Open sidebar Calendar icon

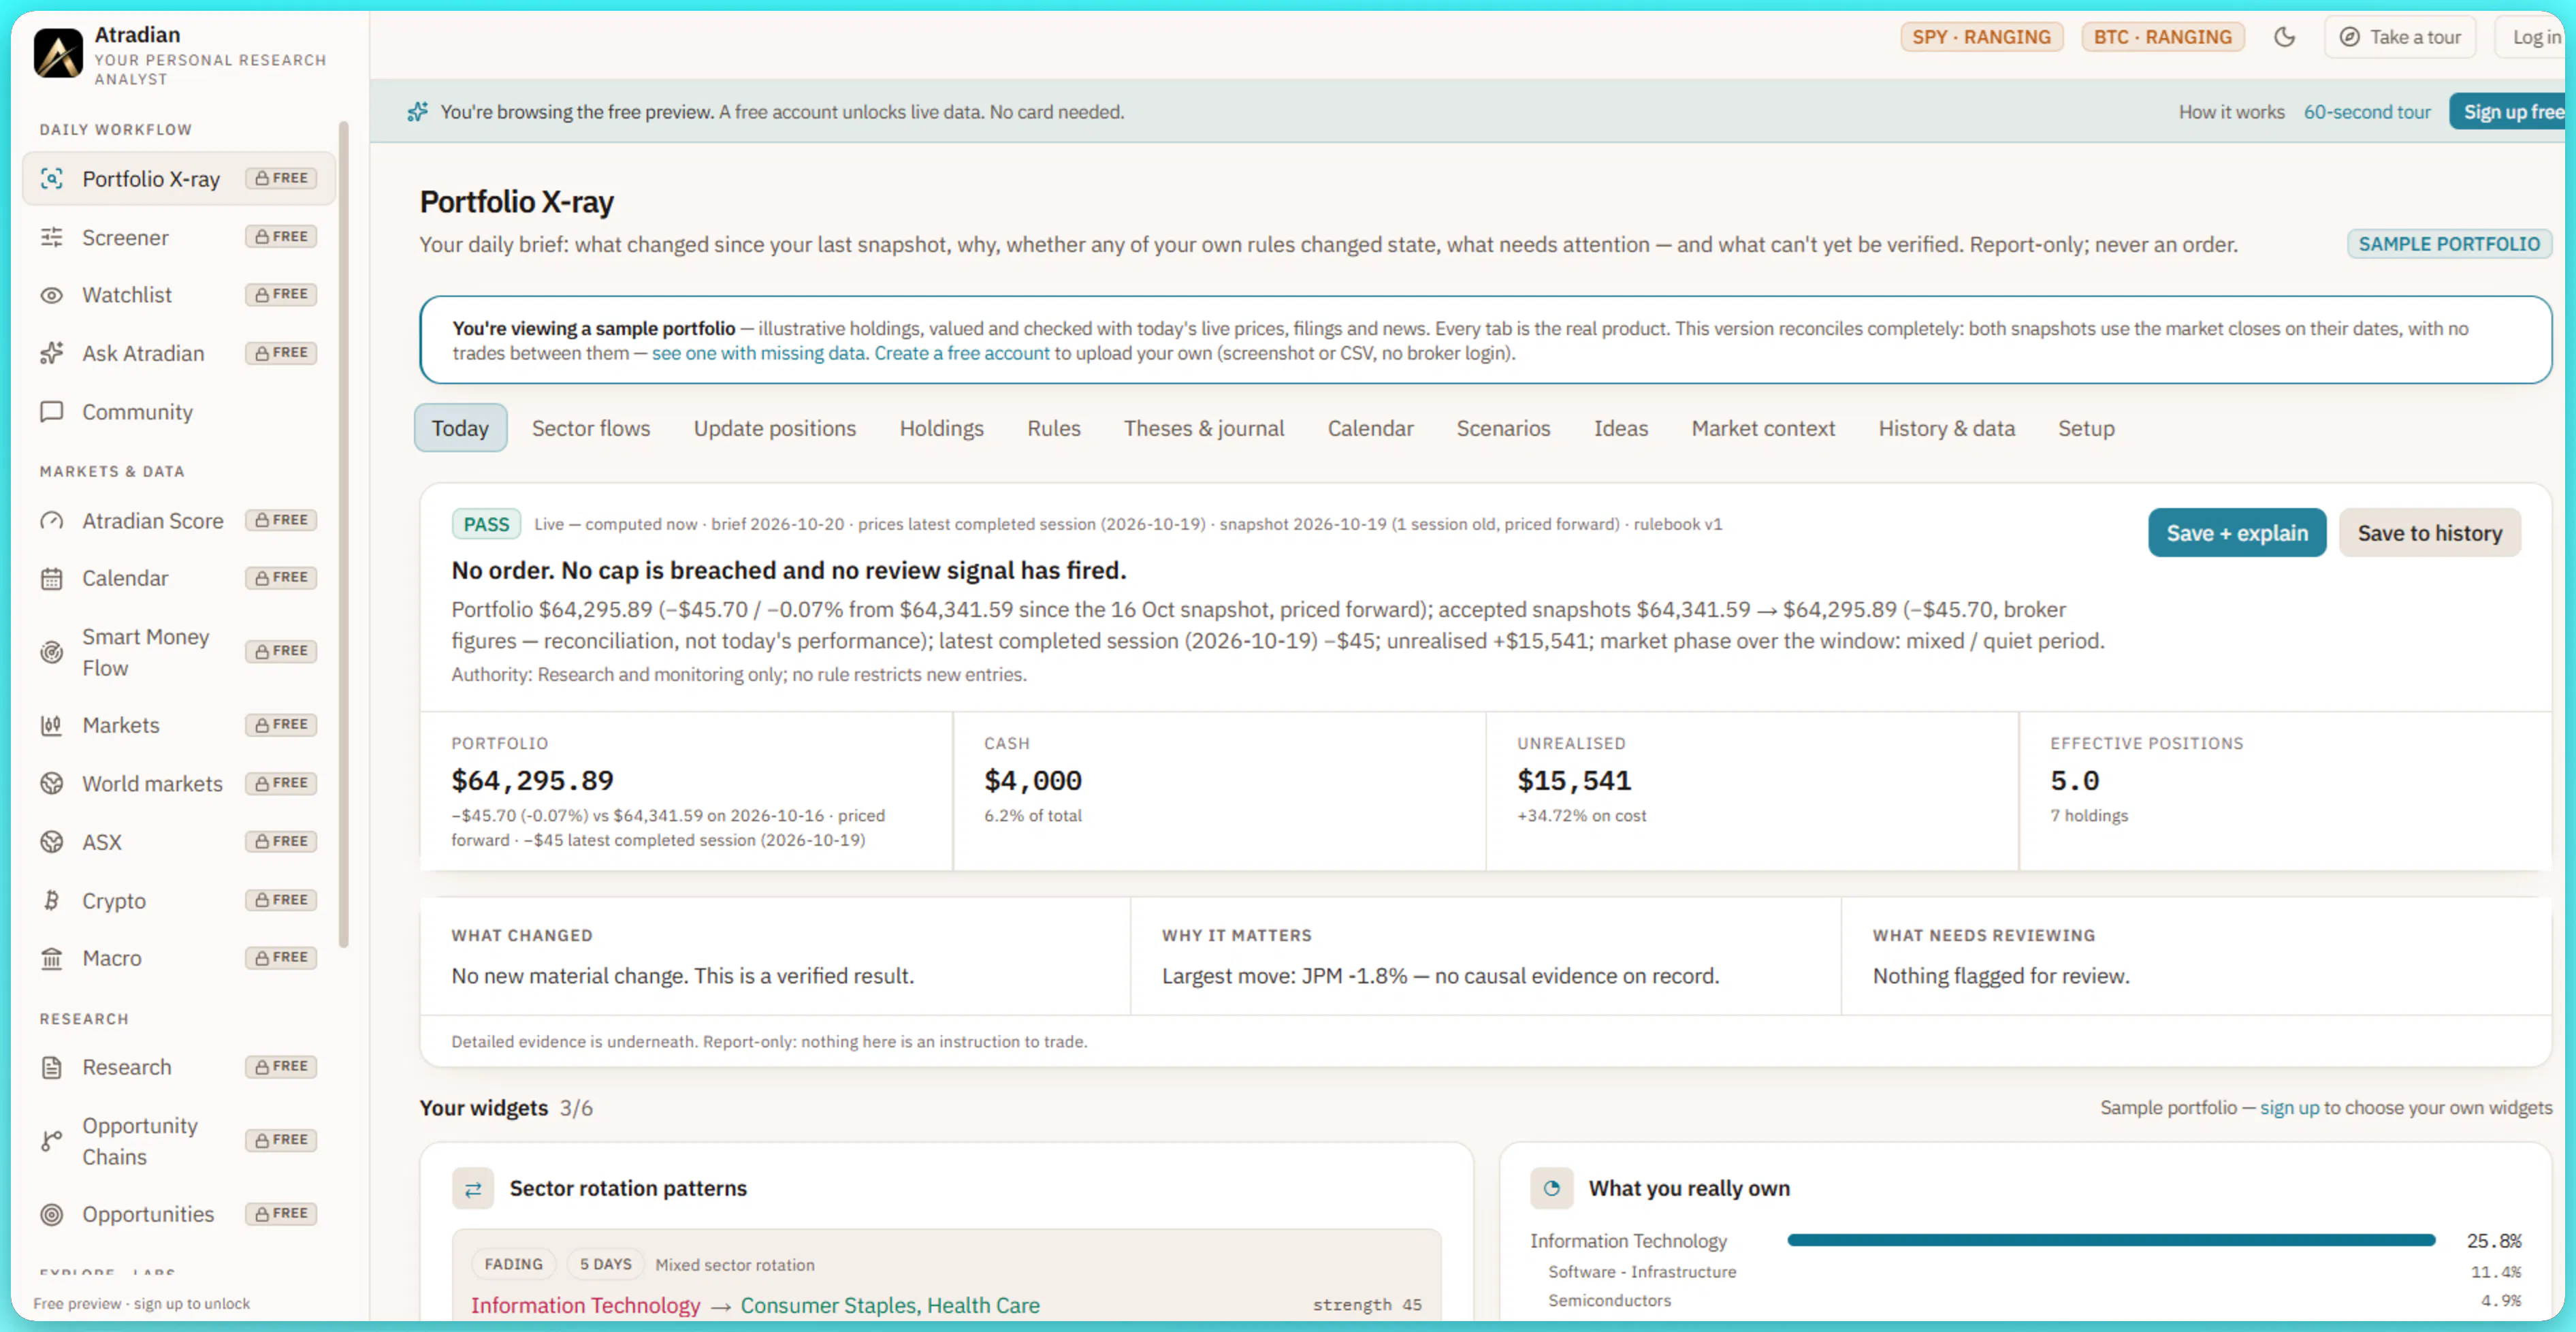click(51, 579)
